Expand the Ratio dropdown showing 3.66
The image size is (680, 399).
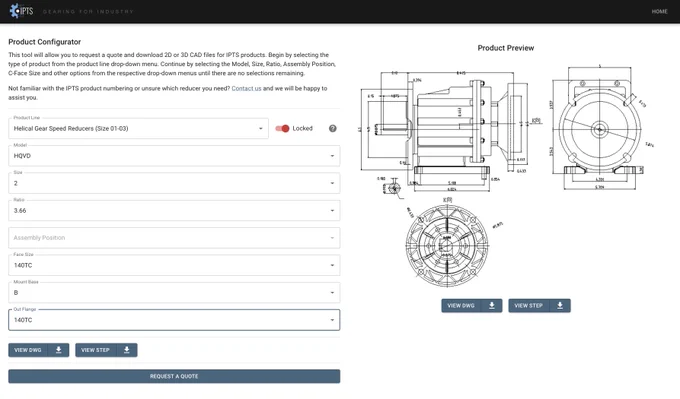pos(174,210)
